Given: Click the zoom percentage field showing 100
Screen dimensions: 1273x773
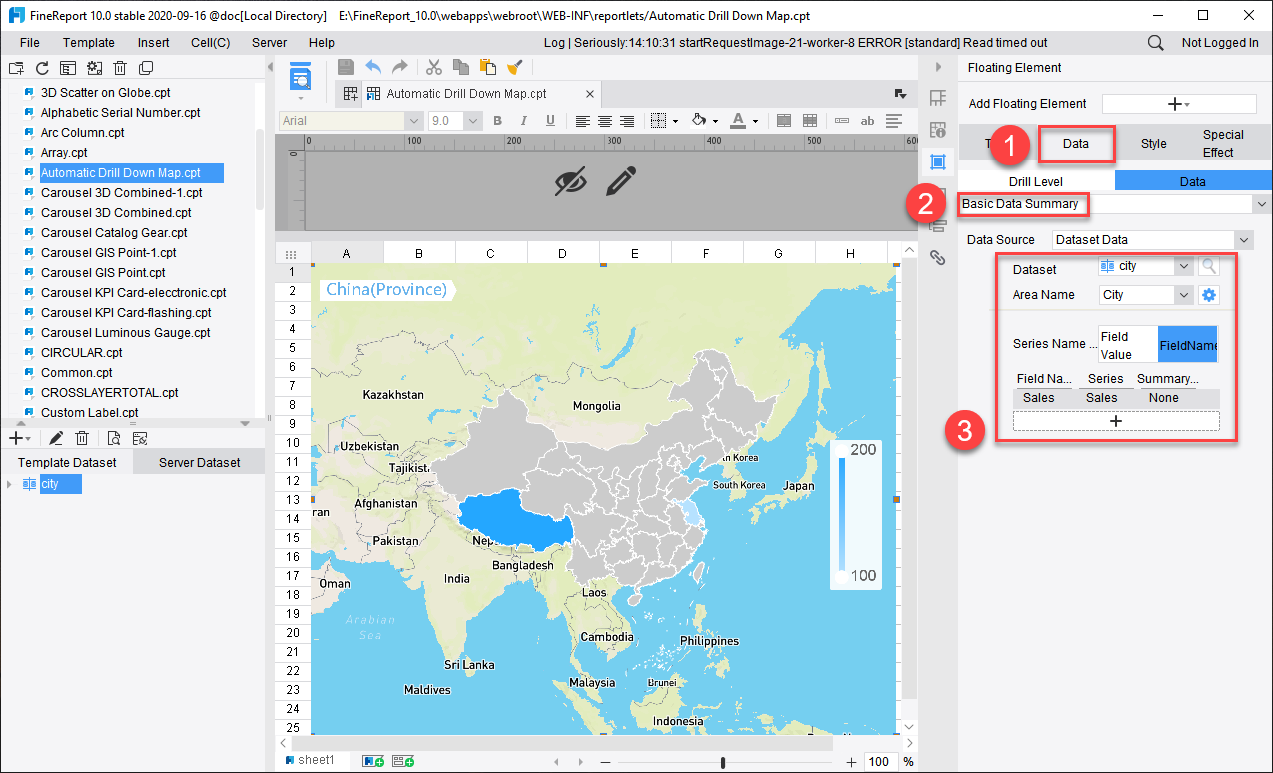Looking at the screenshot, I should (880, 762).
